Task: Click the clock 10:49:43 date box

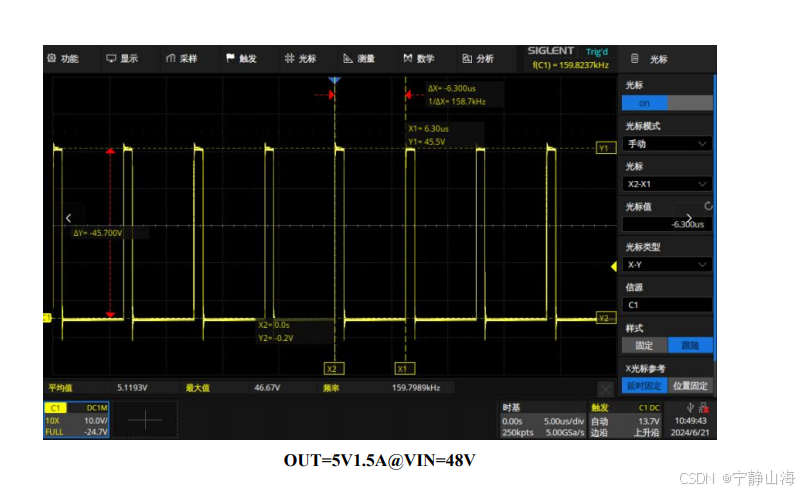Action: pyautogui.click(x=690, y=427)
